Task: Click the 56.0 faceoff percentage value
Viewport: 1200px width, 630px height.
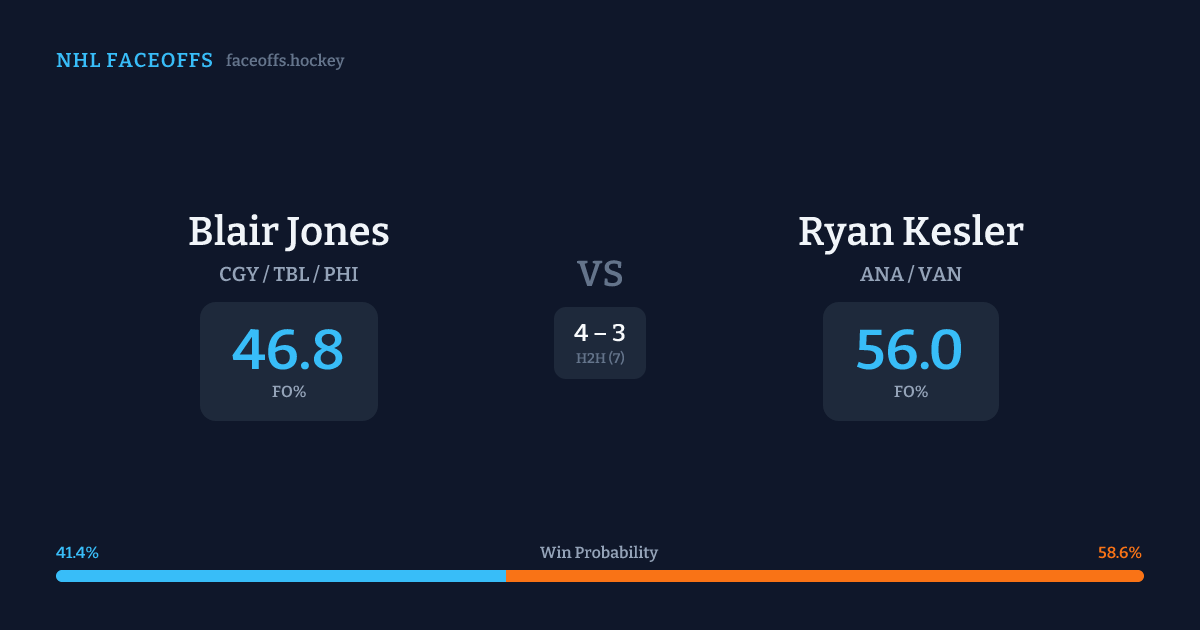Action: (x=910, y=350)
